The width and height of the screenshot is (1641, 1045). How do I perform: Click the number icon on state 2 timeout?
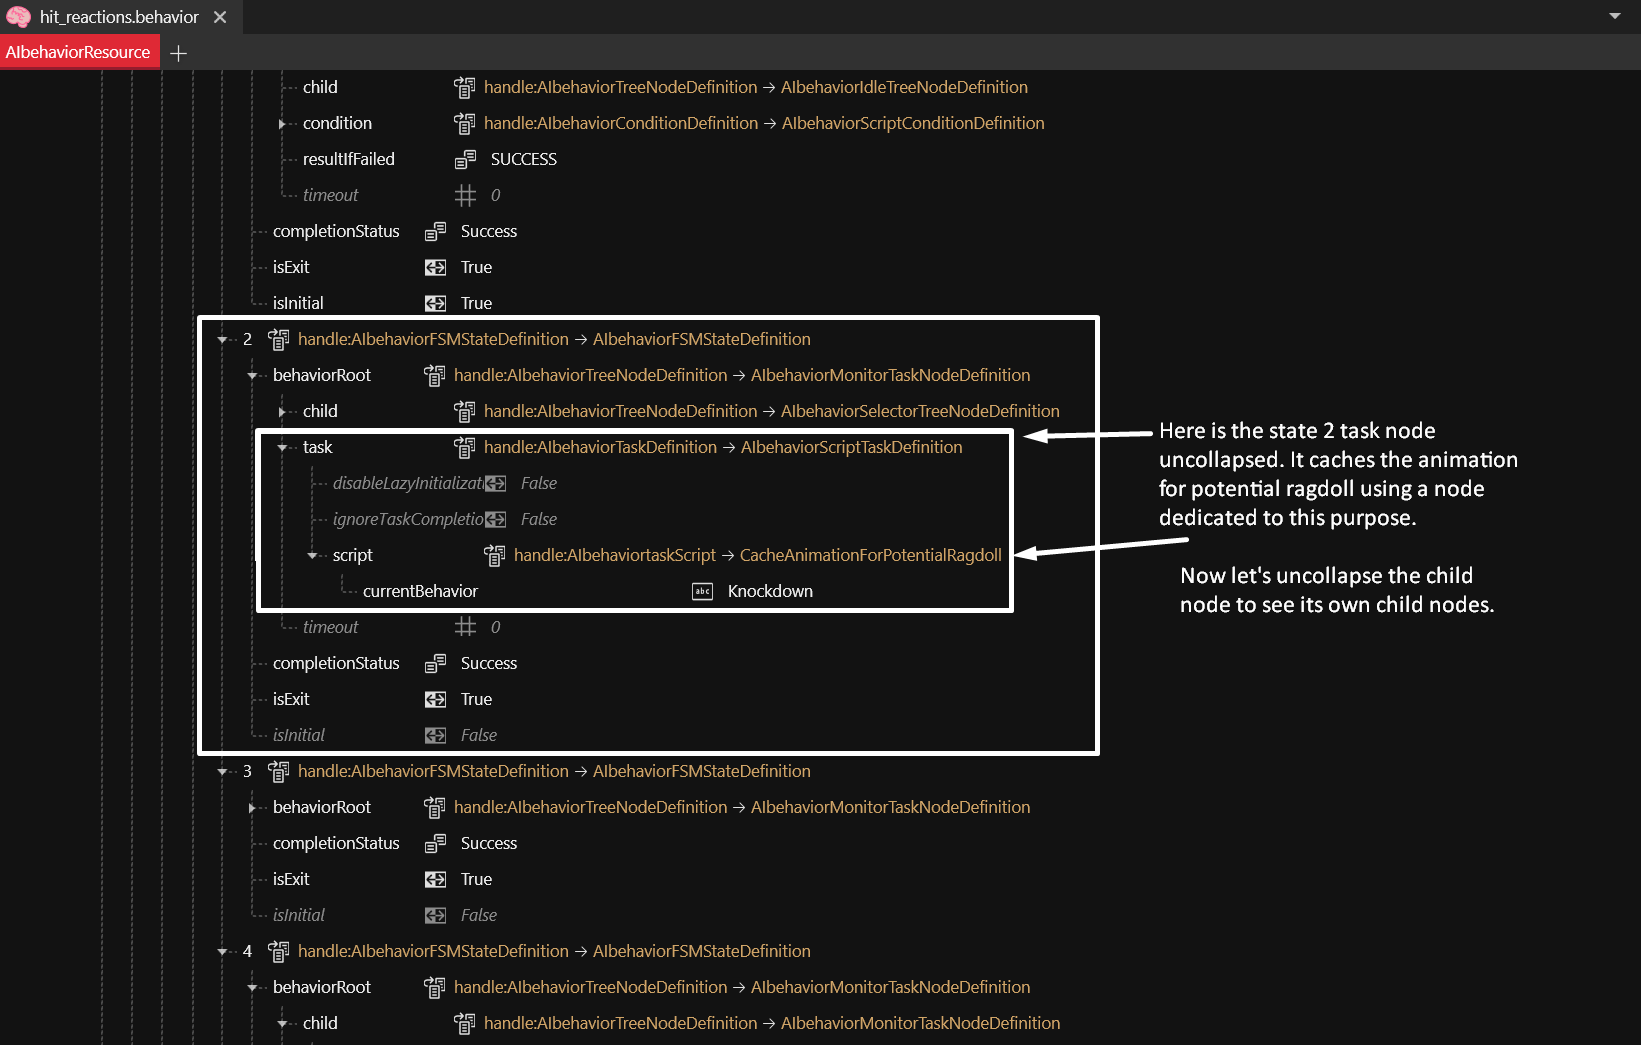pyautogui.click(x=465, y=627)
